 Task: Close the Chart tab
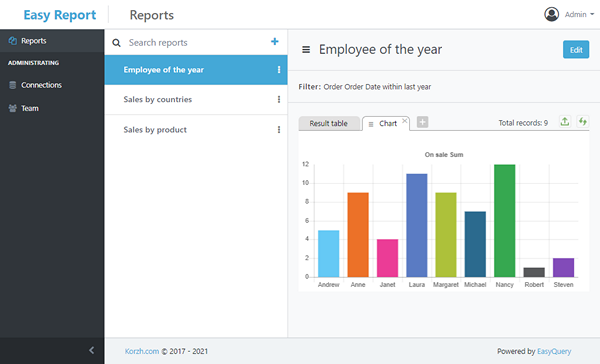pyautogui.click(x=404, y=121)
